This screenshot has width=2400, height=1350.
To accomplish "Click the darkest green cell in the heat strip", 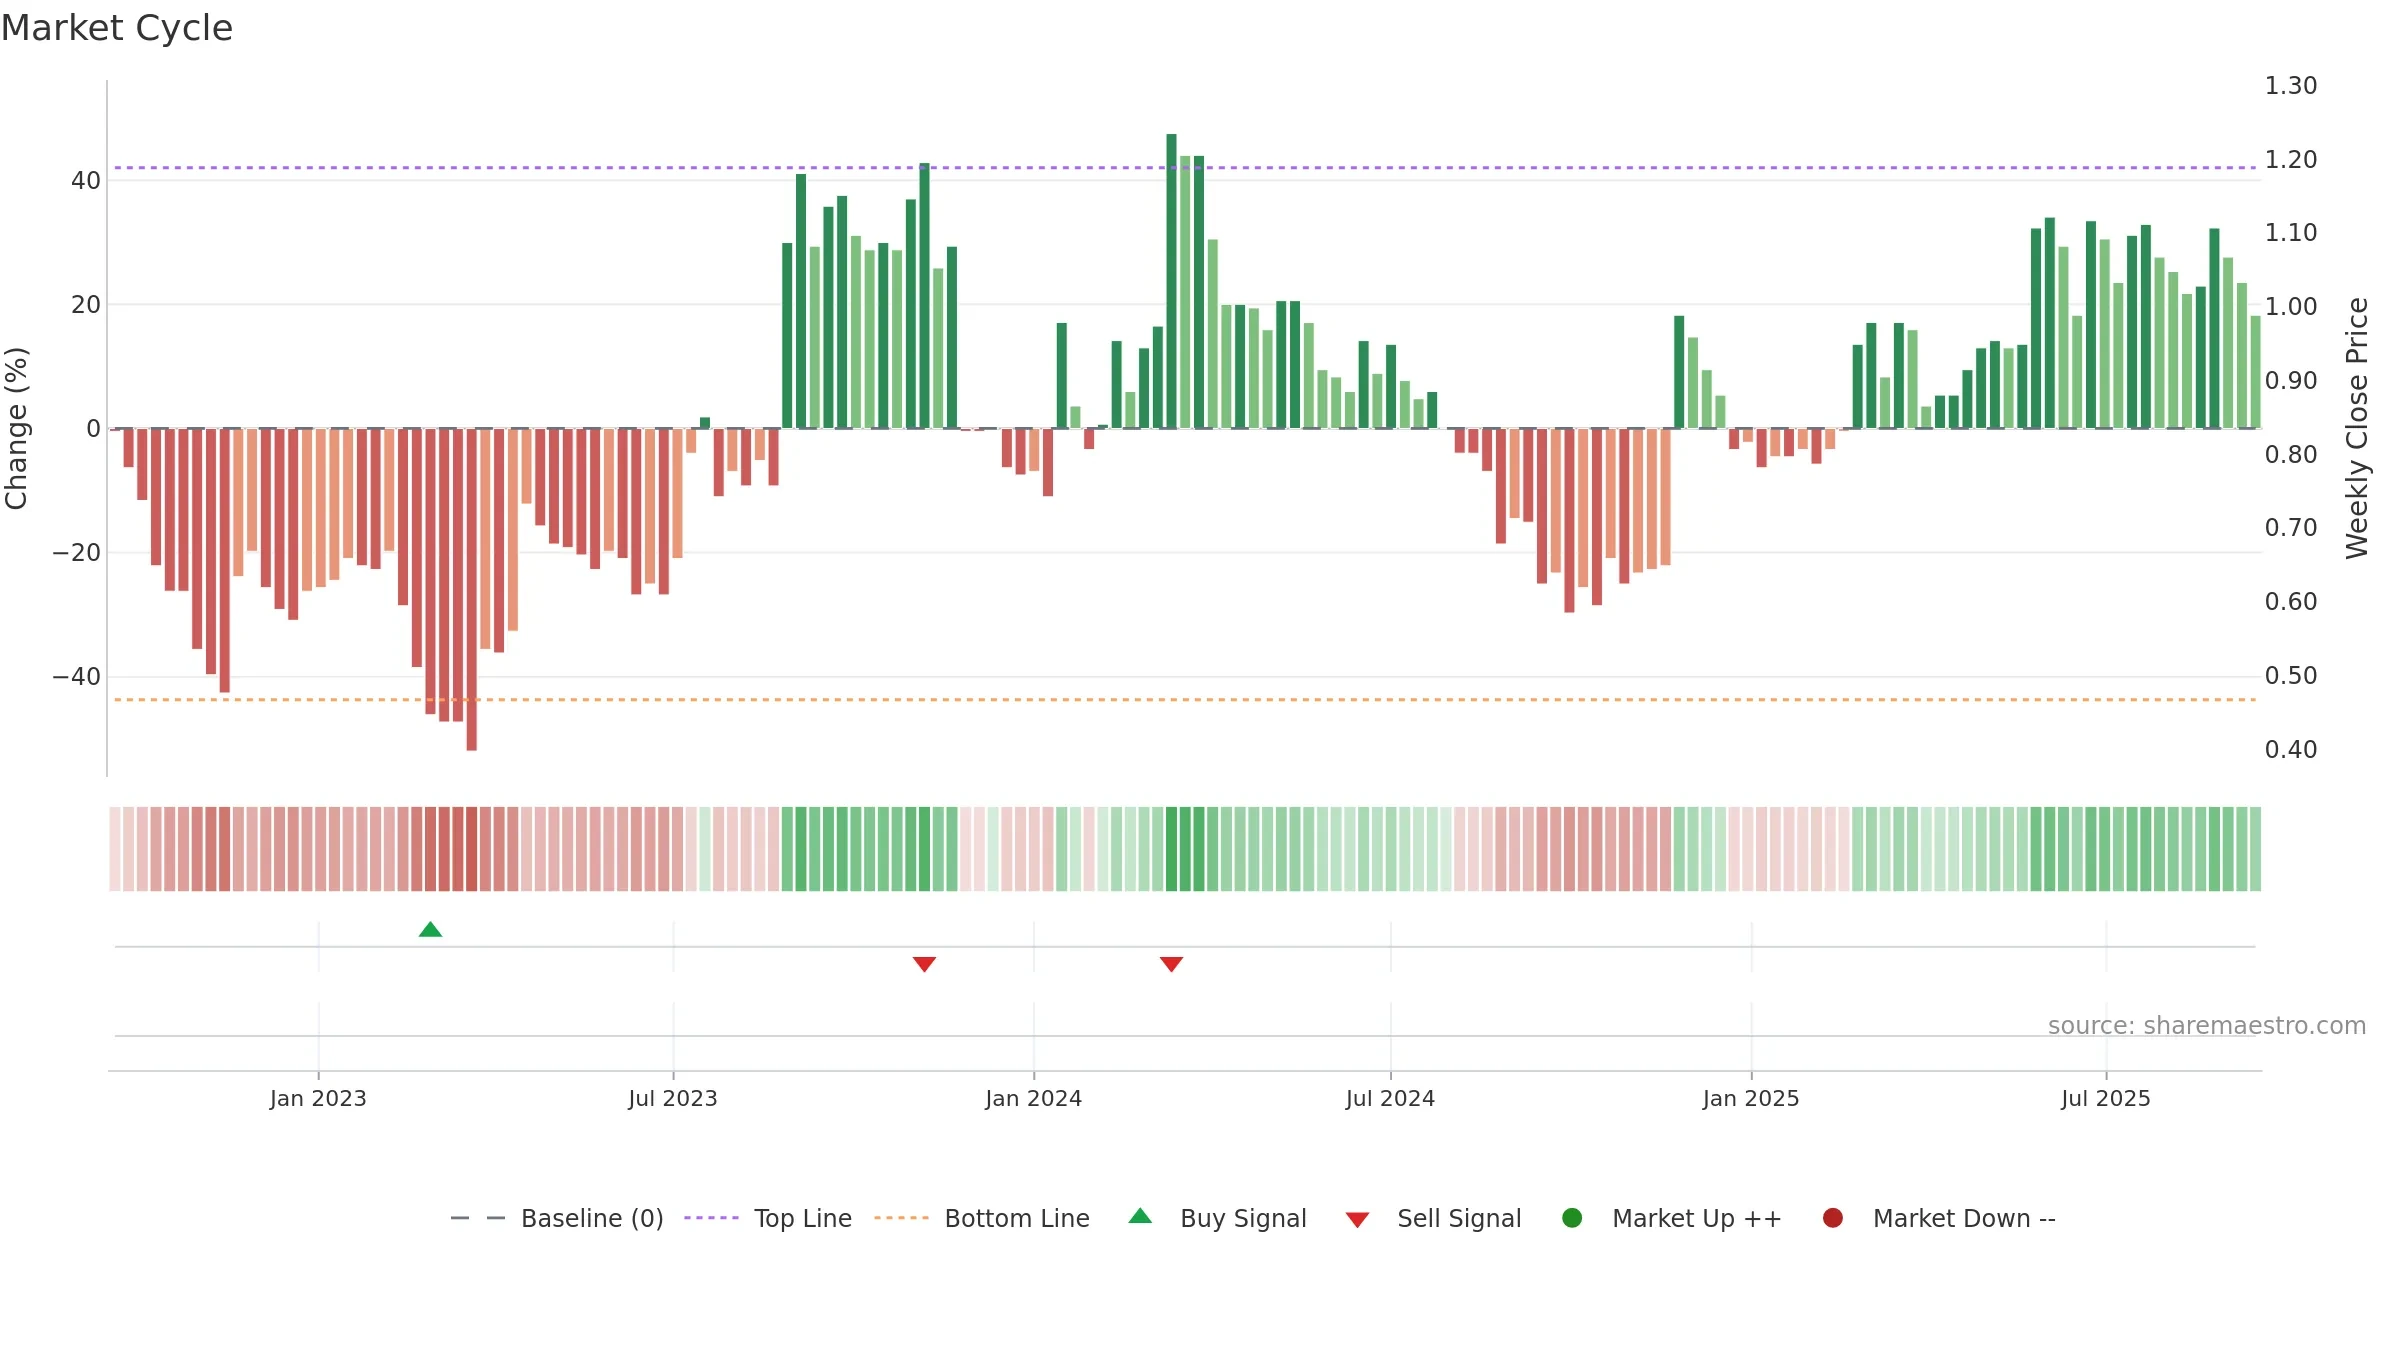I will (x=1171, y=849).
